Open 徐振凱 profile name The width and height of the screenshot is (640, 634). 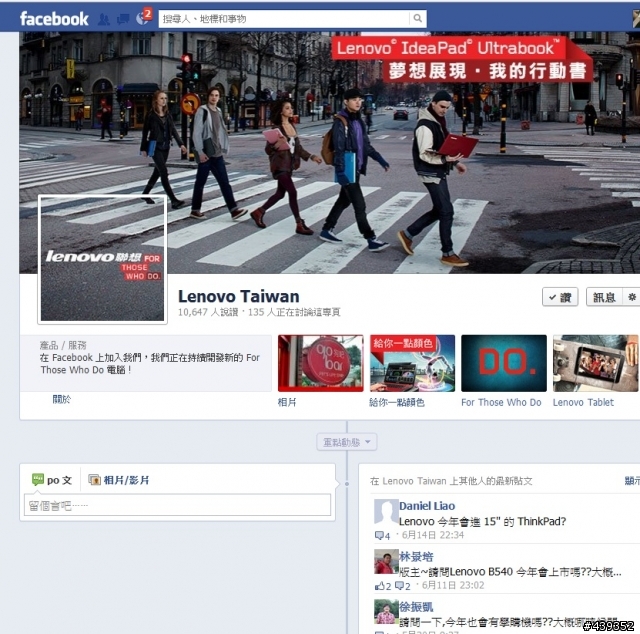coord(416,607)
